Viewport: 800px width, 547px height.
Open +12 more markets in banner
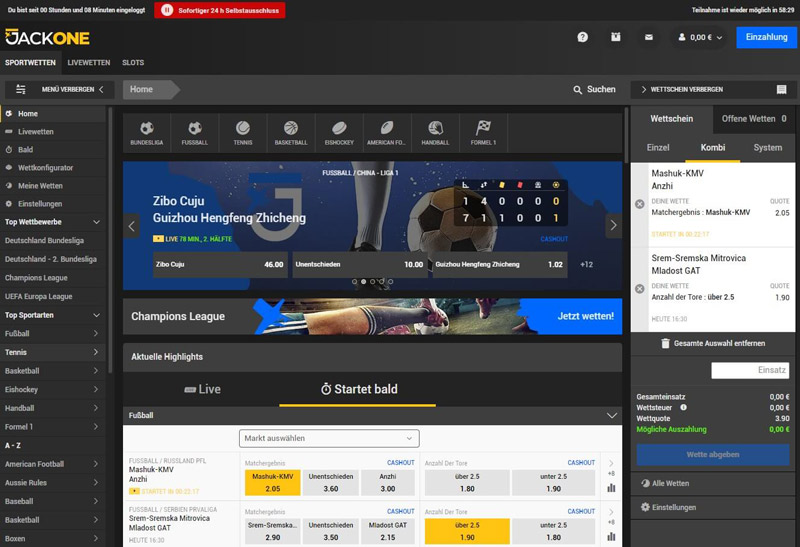pyautogui.click(x=587, y=264)
